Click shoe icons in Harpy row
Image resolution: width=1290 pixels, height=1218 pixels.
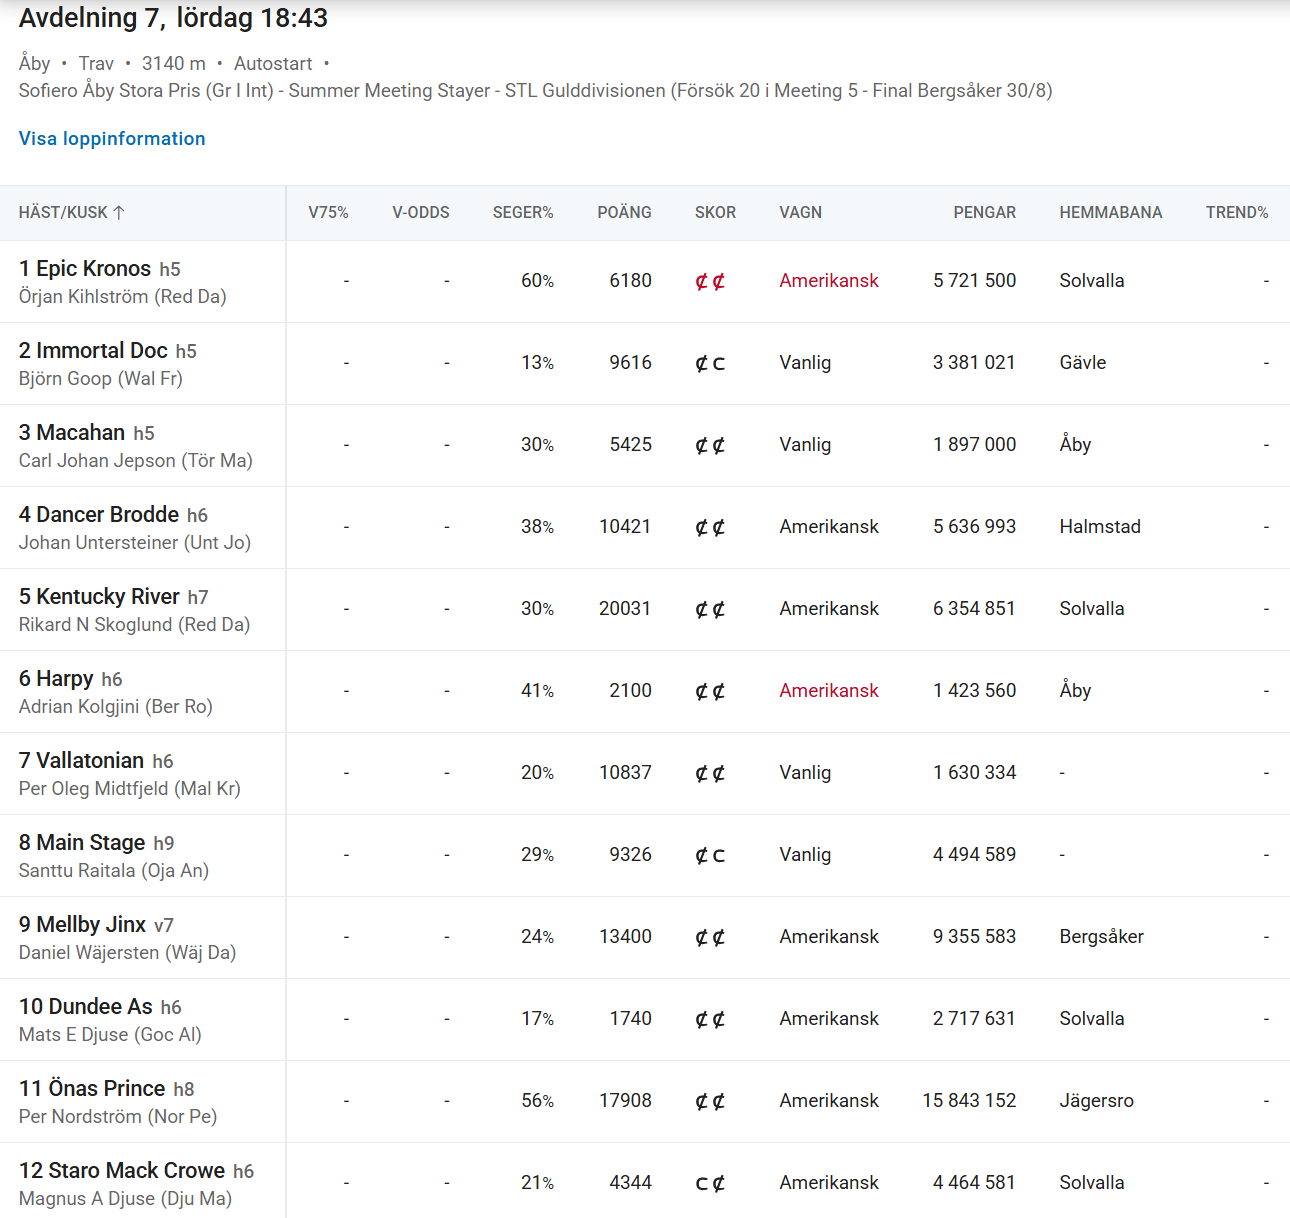coord(710,691)
